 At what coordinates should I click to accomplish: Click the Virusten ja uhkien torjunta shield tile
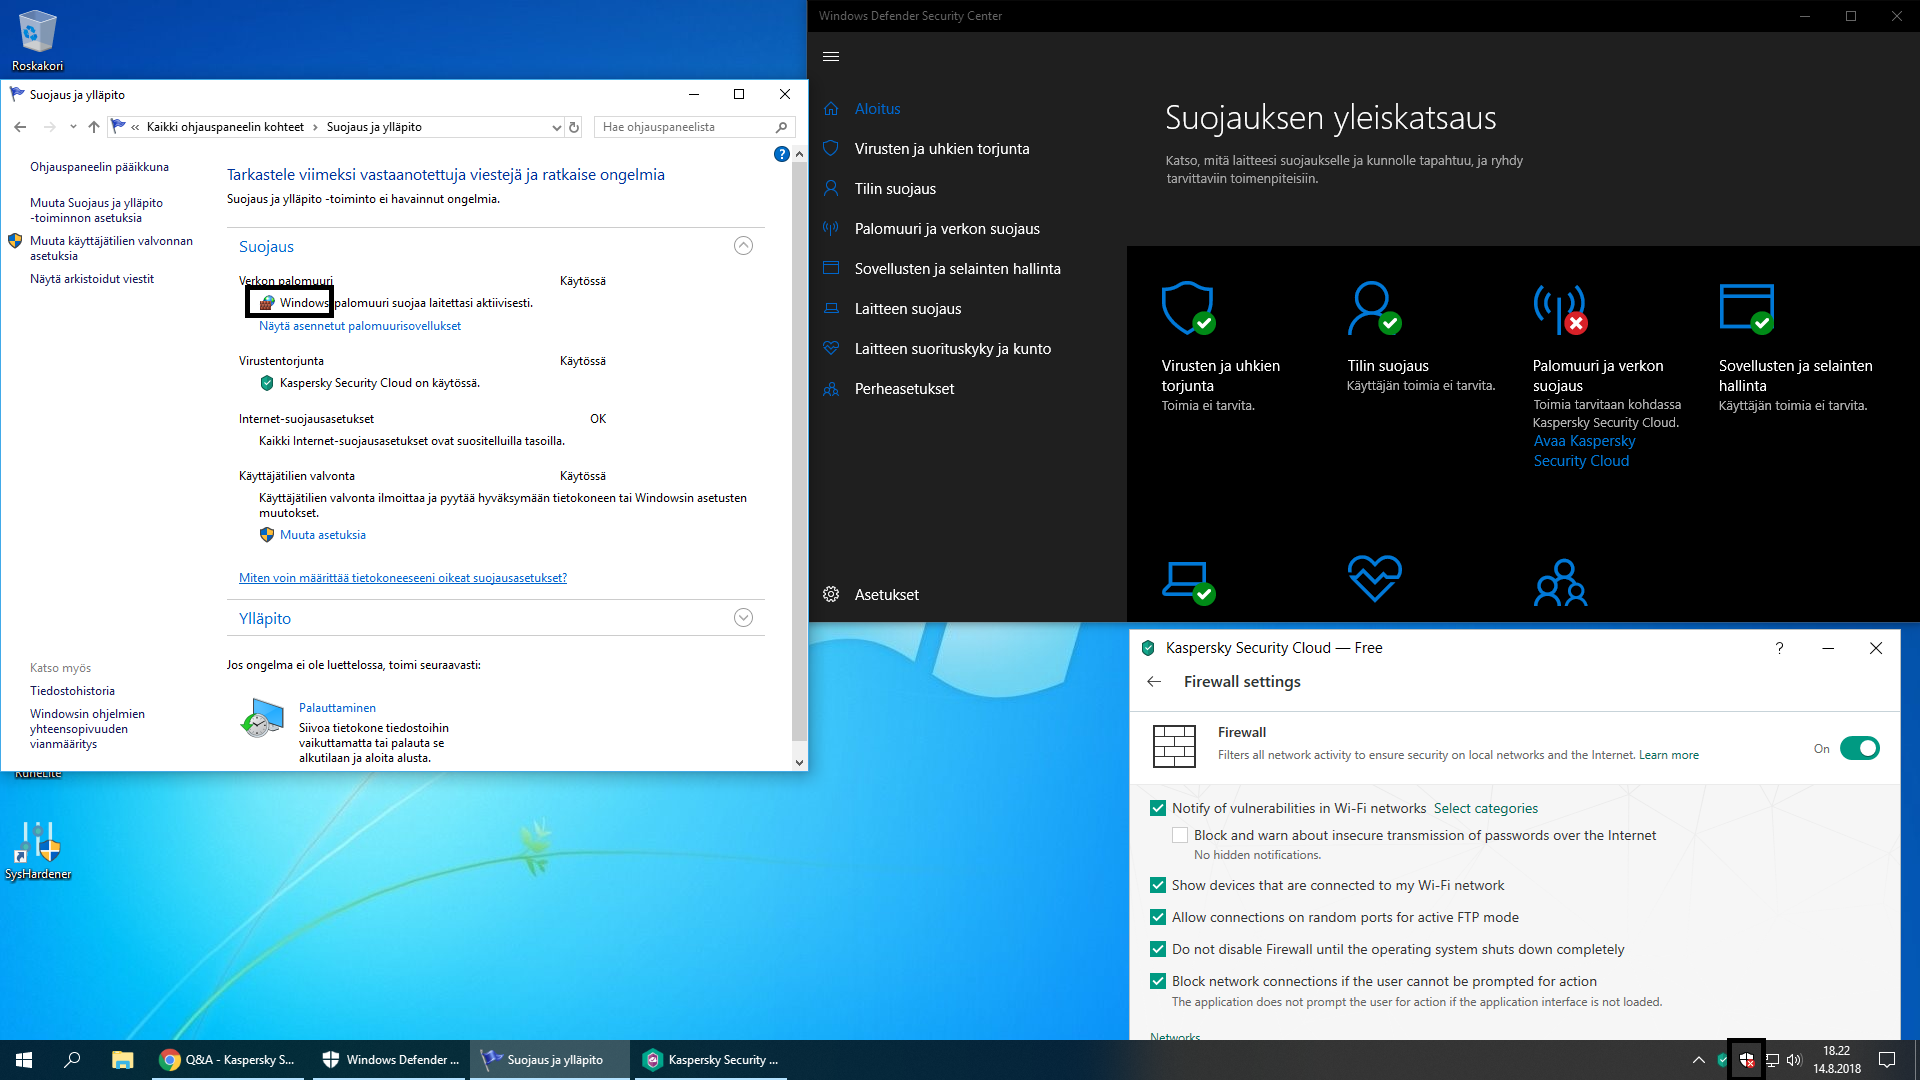(x=1188, y=309)
